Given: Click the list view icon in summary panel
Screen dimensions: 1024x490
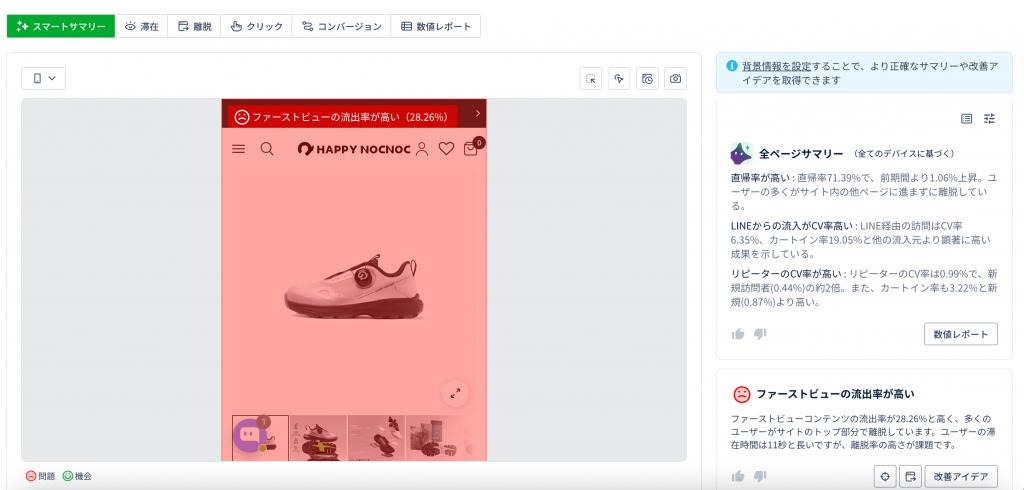Looking at the screenshot, I should click(966, 118).
